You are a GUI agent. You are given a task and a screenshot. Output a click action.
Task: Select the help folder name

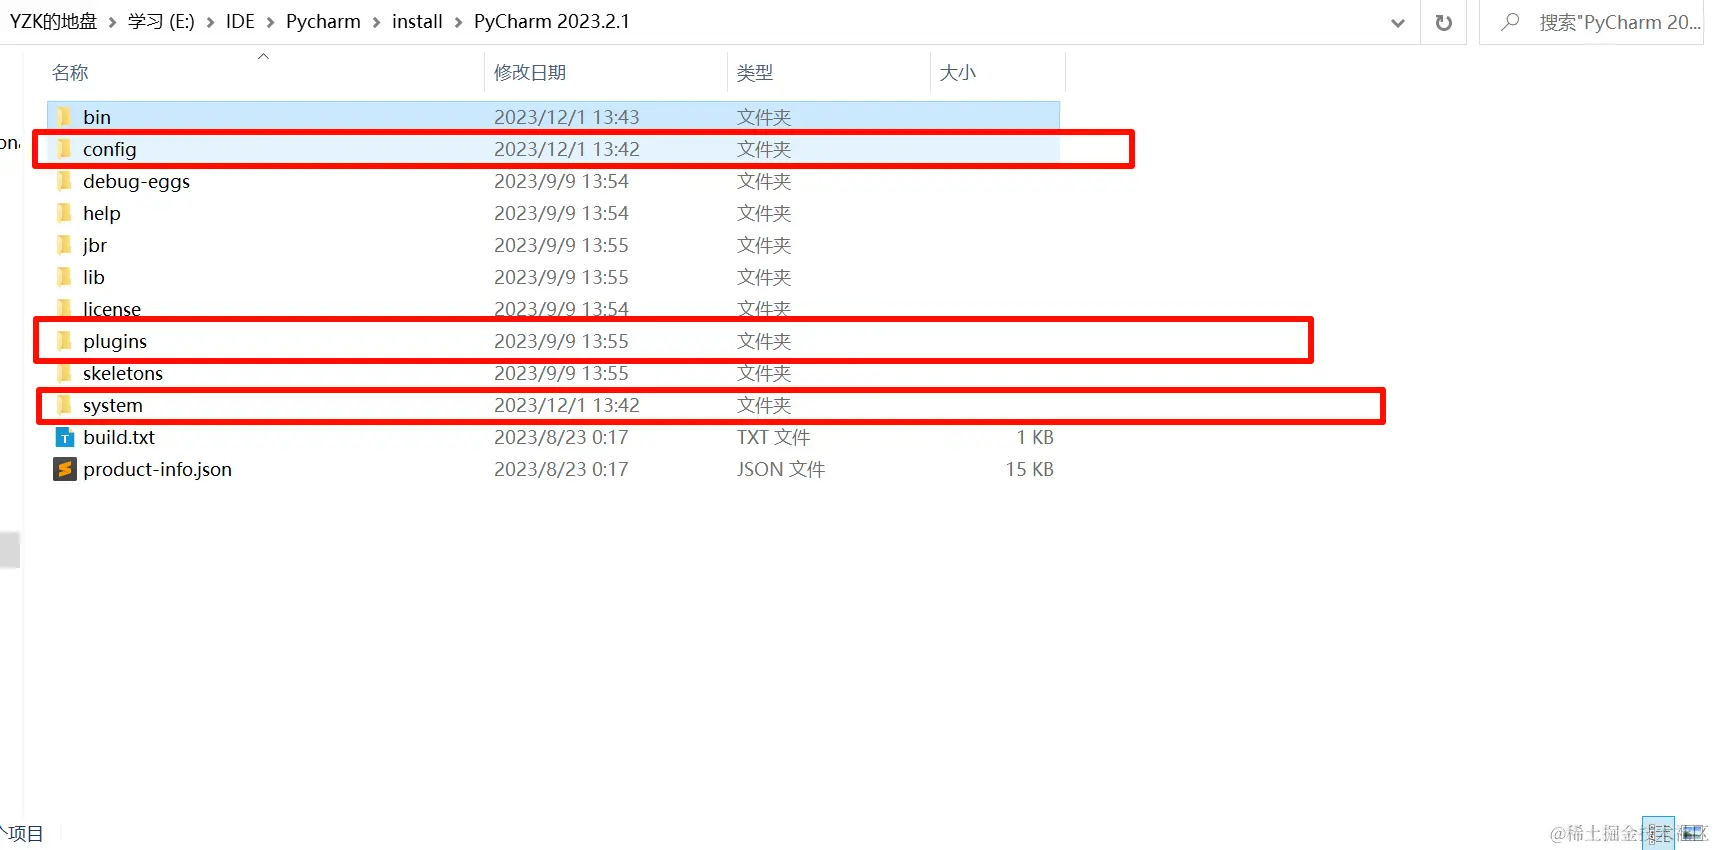click(101, 213)
